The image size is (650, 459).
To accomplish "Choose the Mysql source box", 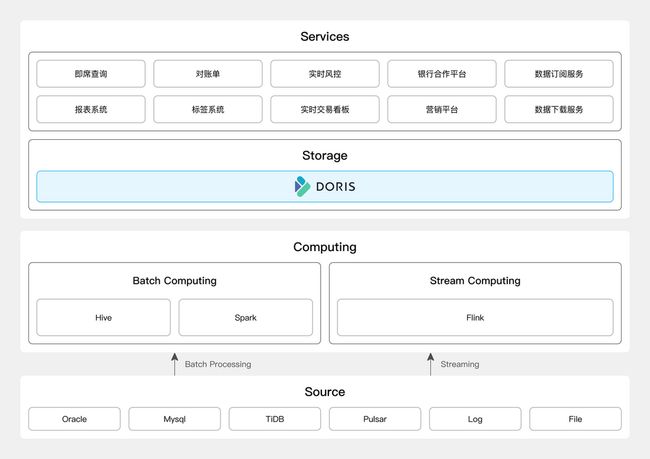I will pyautogui.click(x=175, y=419).
